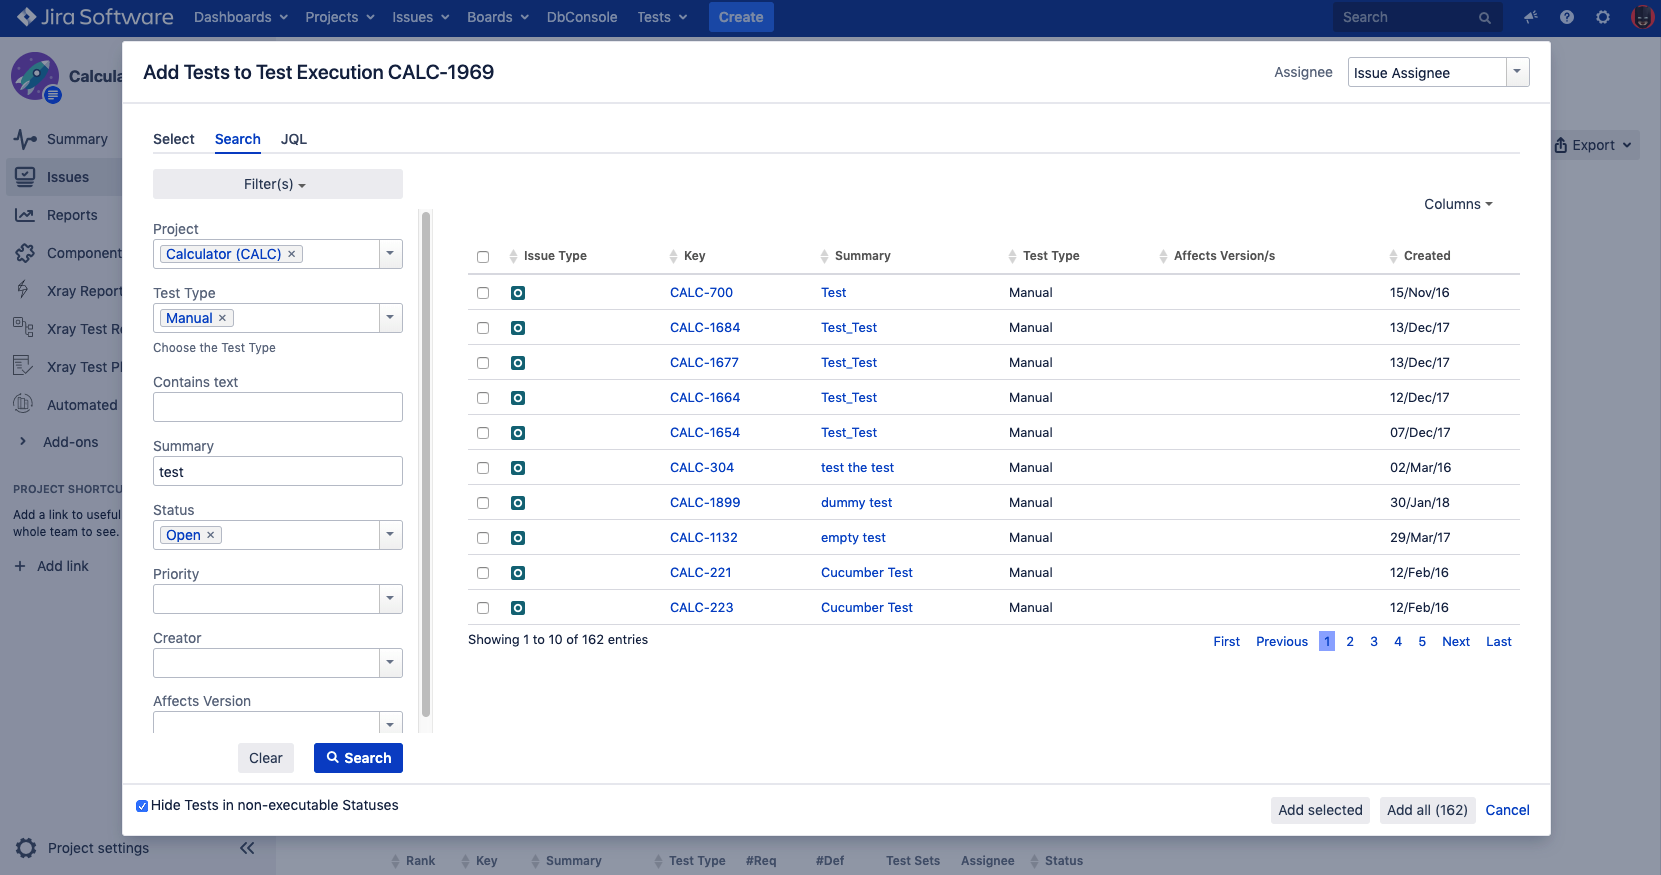
Task: Open the help question mark icon
Action: tap(1567, 17)
